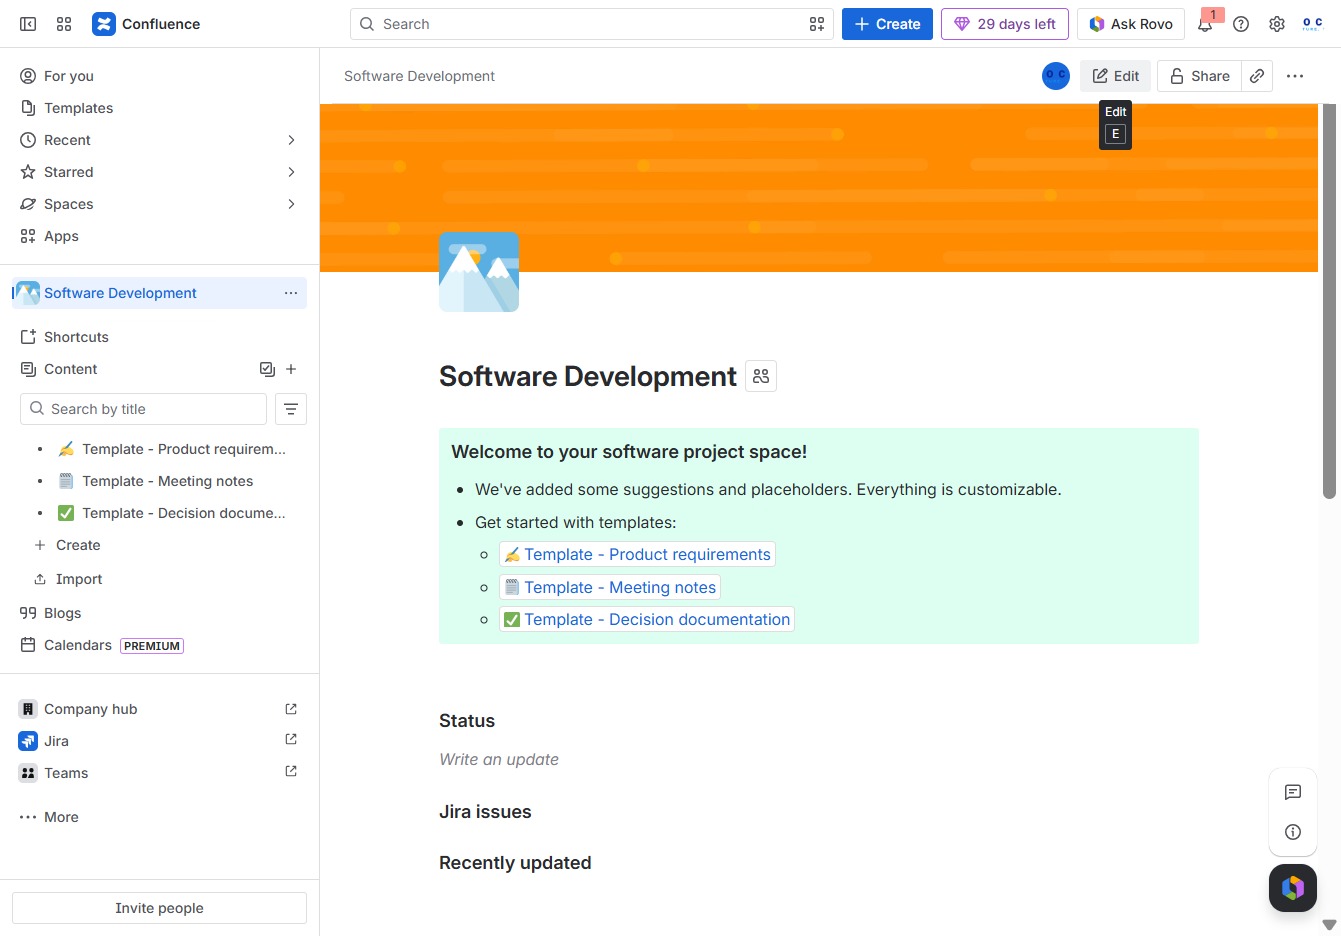Focus the Search by title field
This screenshot has height=936, width=1341.
(143, 409)
